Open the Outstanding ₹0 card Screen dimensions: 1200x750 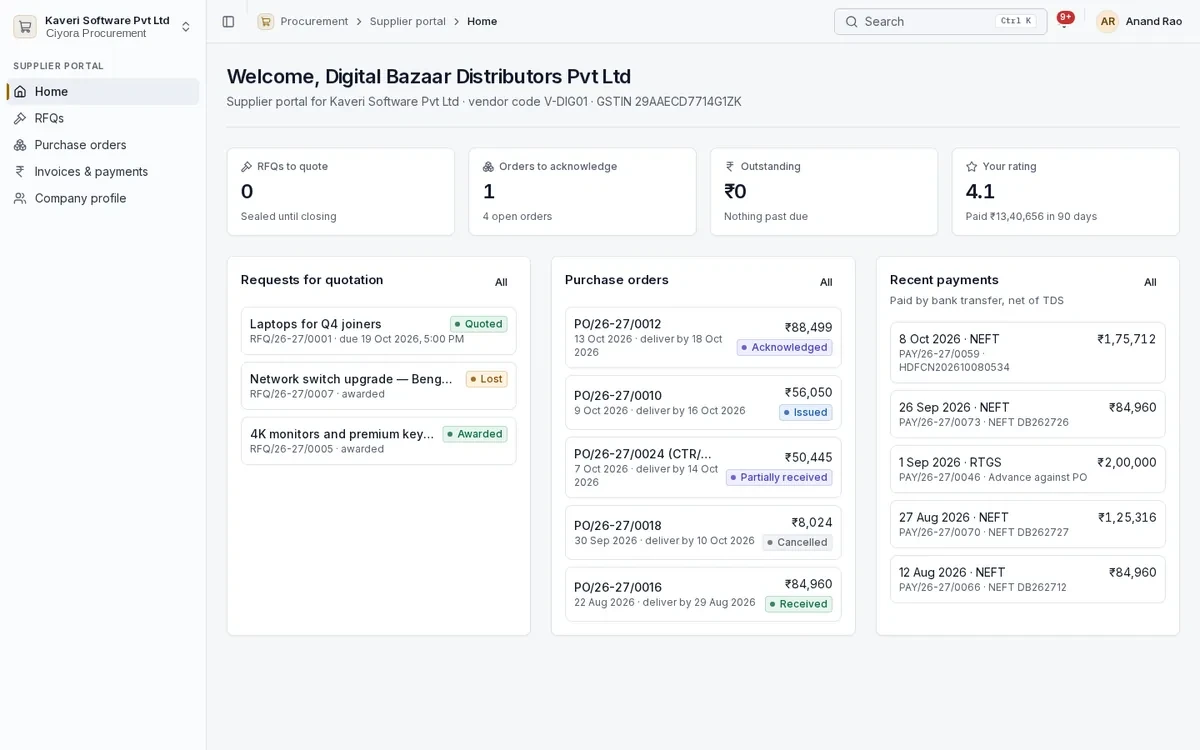pyautogui.click(x=824, y=192)
